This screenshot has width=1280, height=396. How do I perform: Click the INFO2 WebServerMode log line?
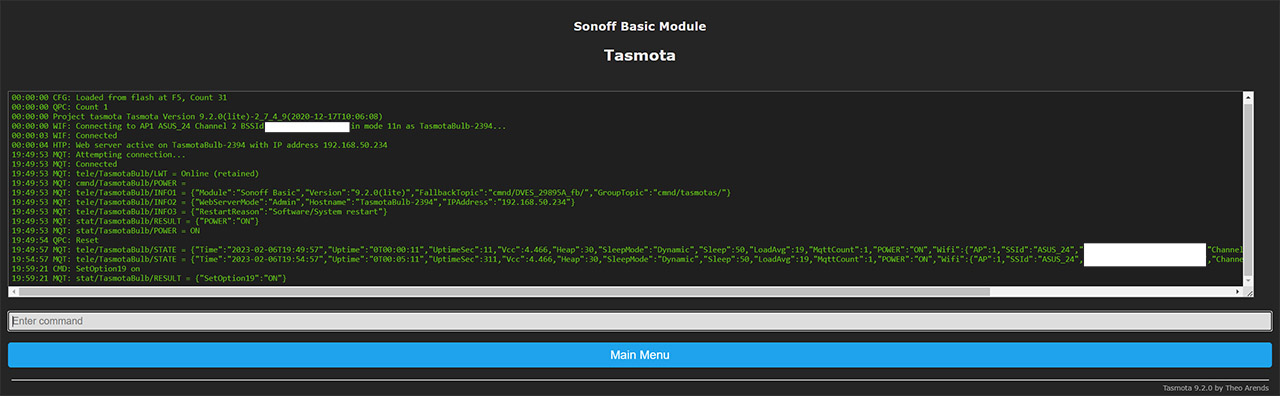[x=293, y=202]
